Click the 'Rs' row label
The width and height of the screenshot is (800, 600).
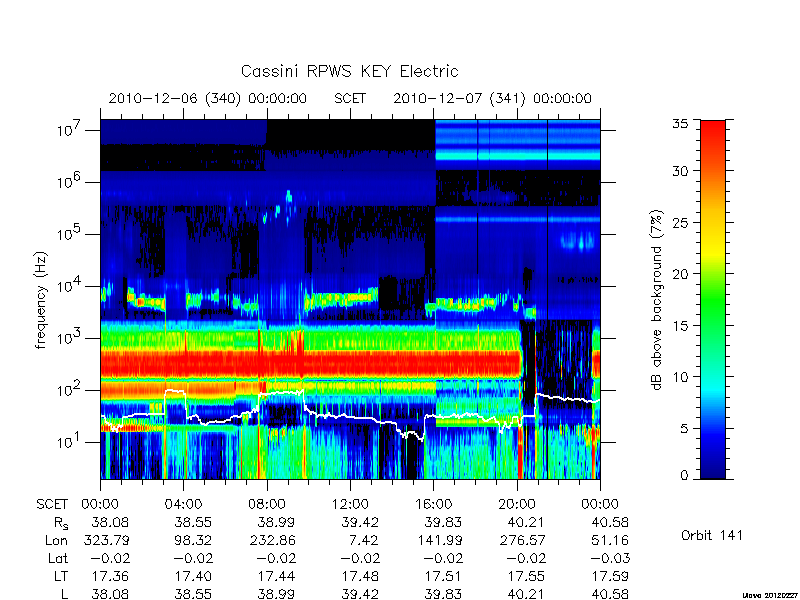60,523
